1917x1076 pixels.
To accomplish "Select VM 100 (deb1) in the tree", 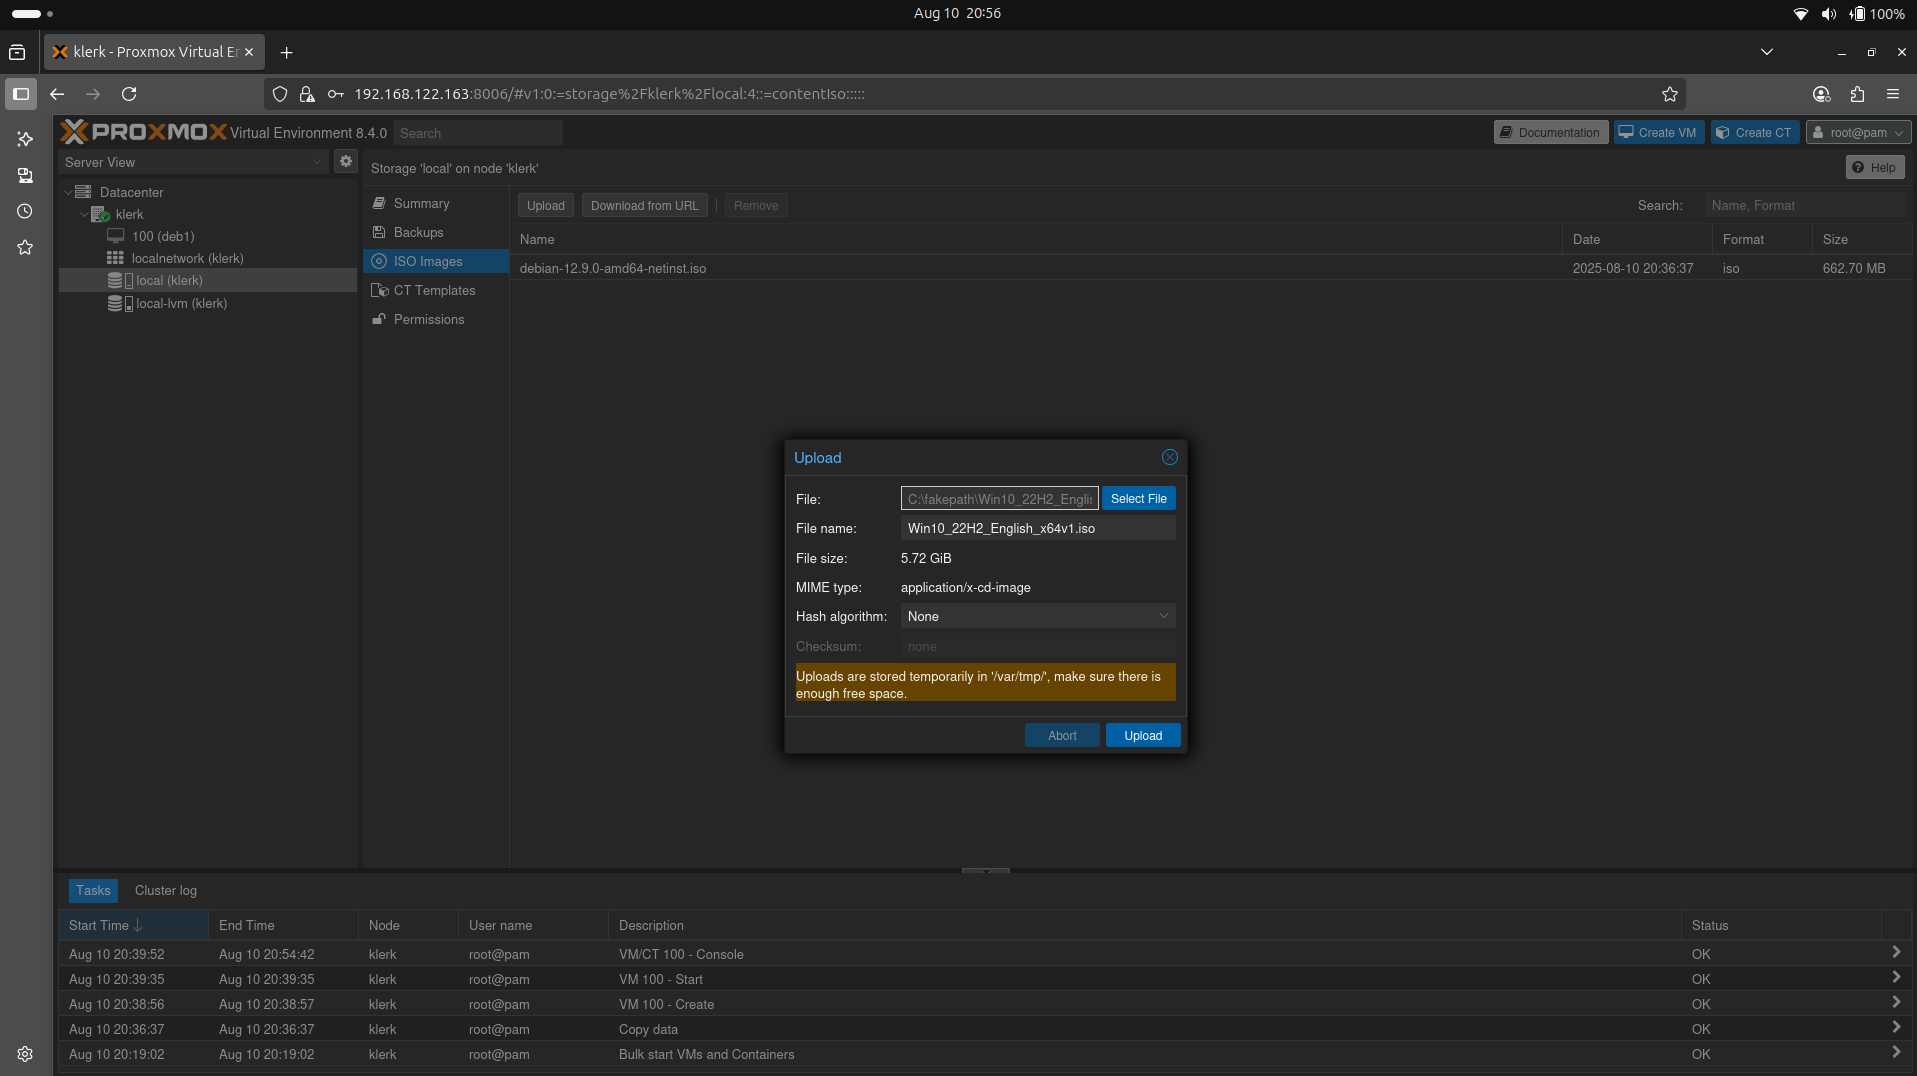I will pos(162,236).
